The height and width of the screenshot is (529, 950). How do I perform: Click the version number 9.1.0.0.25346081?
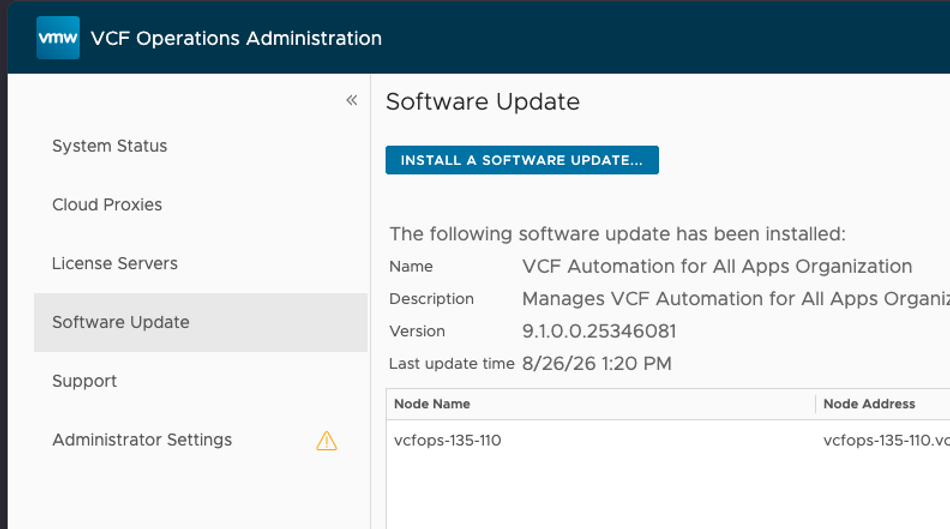coord(599,331)
